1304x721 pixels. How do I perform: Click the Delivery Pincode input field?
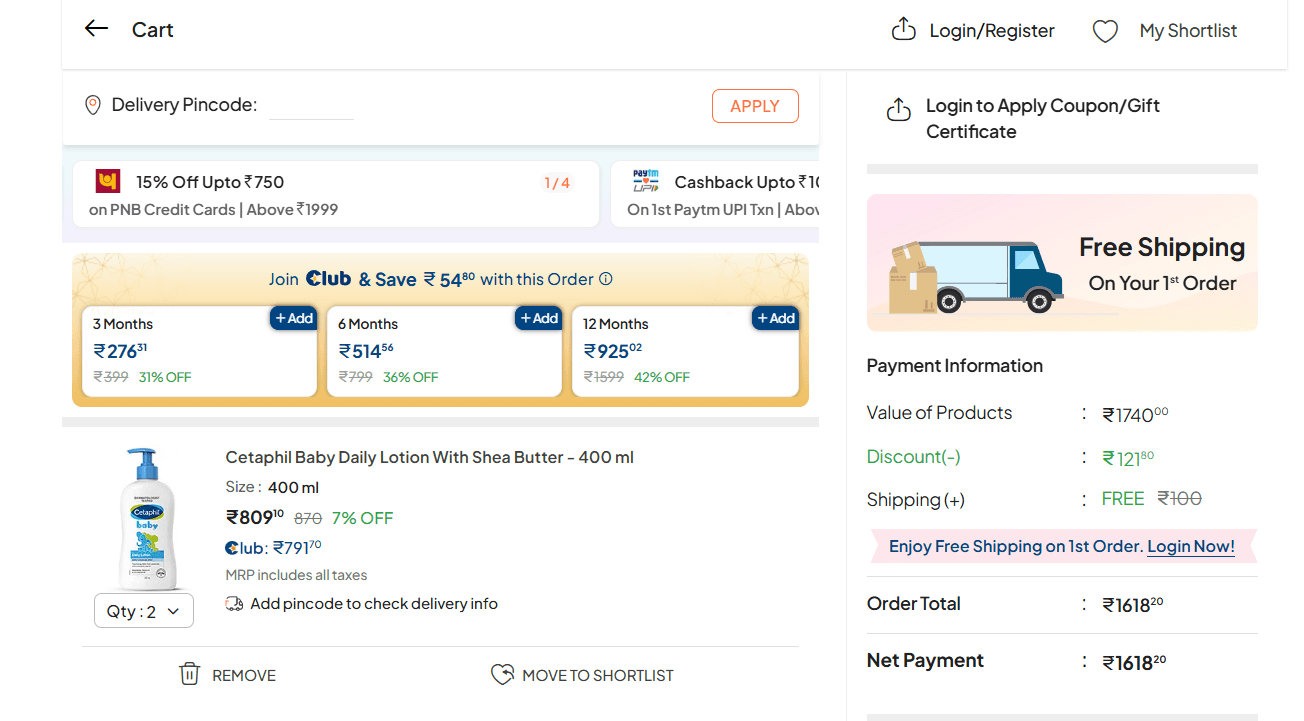point(311,105)
